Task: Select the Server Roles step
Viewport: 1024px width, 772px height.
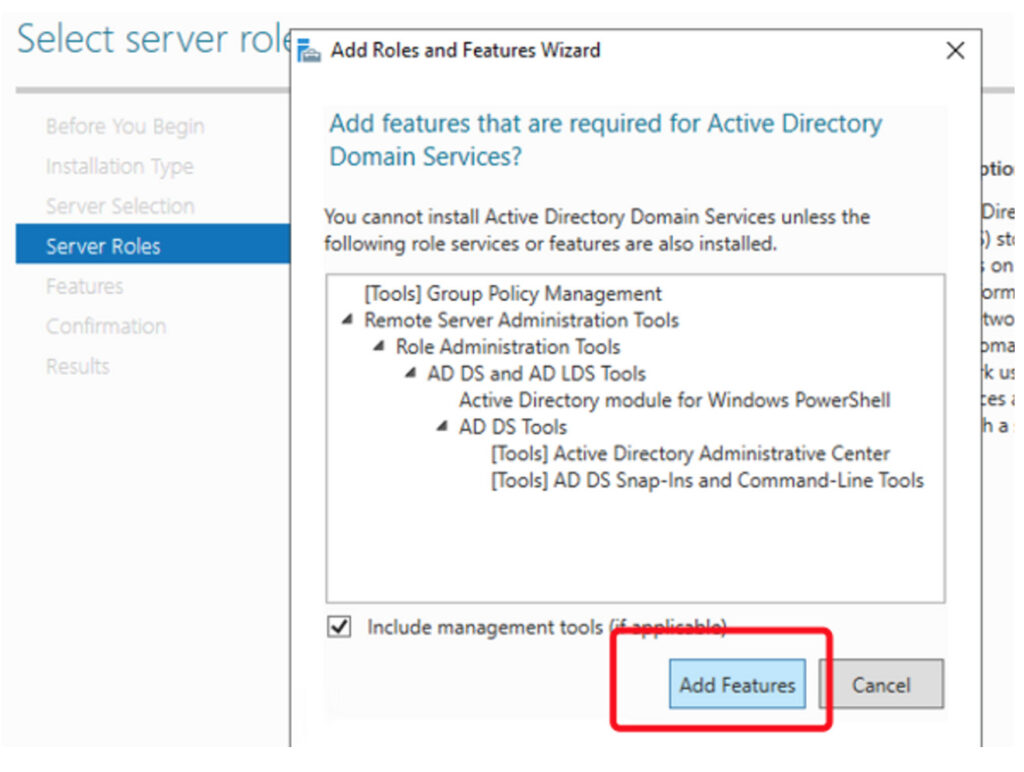Action: [x=103, y=247]
